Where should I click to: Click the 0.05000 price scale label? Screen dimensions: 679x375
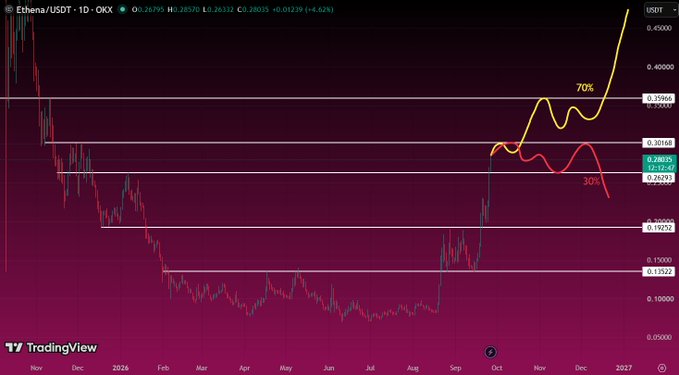click(x=660, y=337)
